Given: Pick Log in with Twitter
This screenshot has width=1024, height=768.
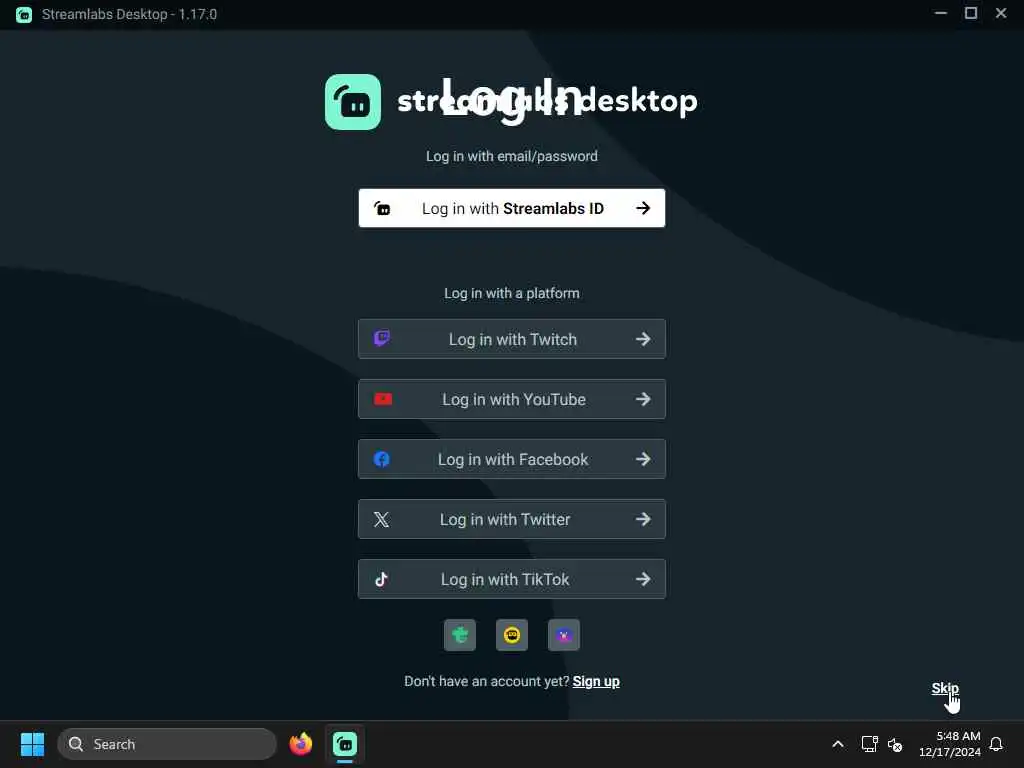Looking at the screenshot, I should coord(511,519).
